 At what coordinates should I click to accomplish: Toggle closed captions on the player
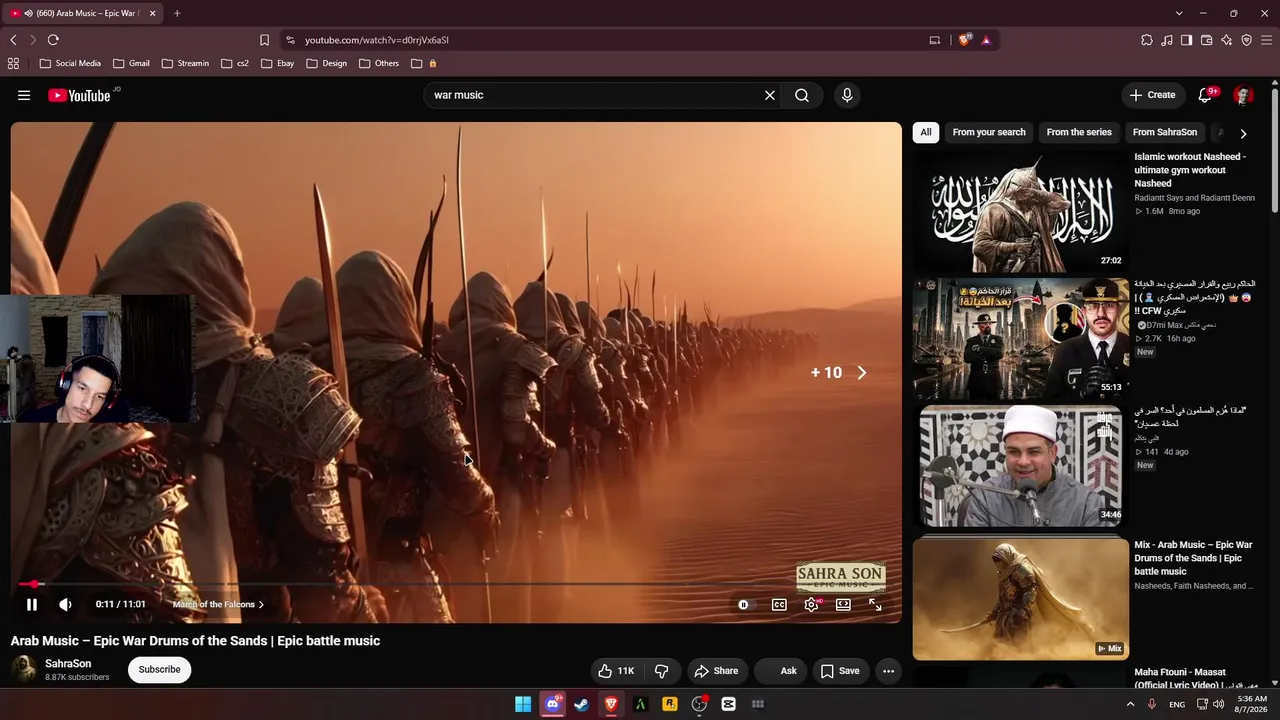(x=779, y=604)
